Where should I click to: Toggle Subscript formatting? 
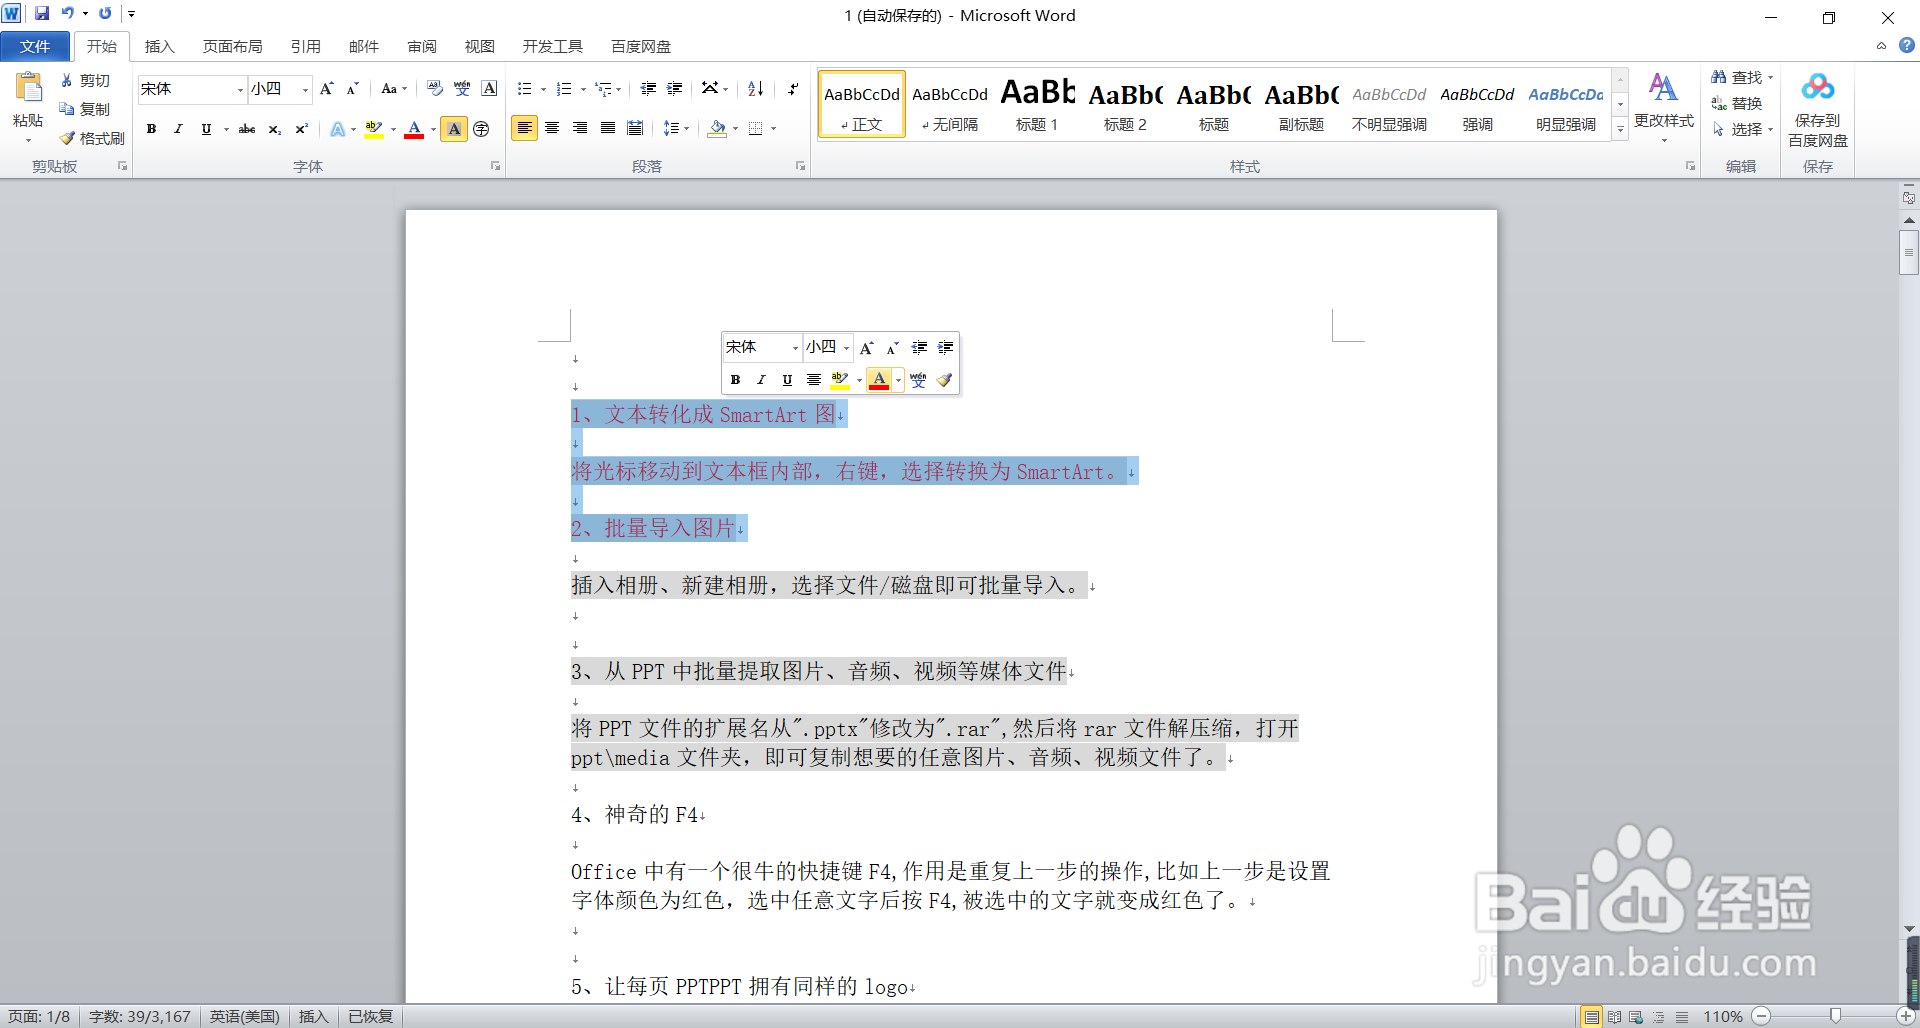(274, 129)
